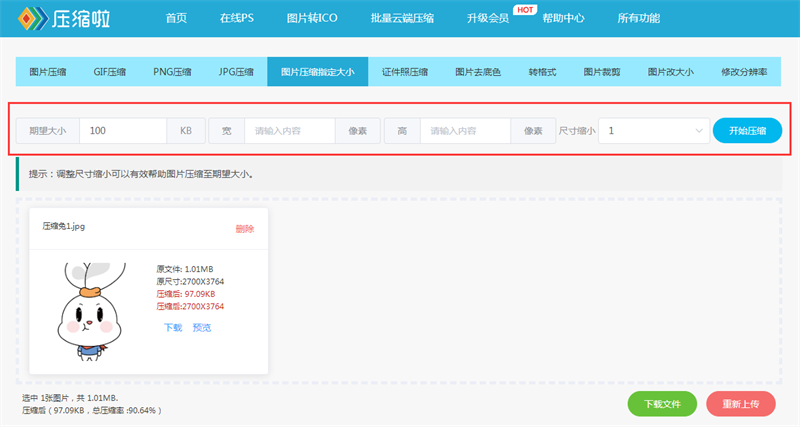Click the green 下载文件 button
Screen dimensions: 800x427
coord(662,404)
